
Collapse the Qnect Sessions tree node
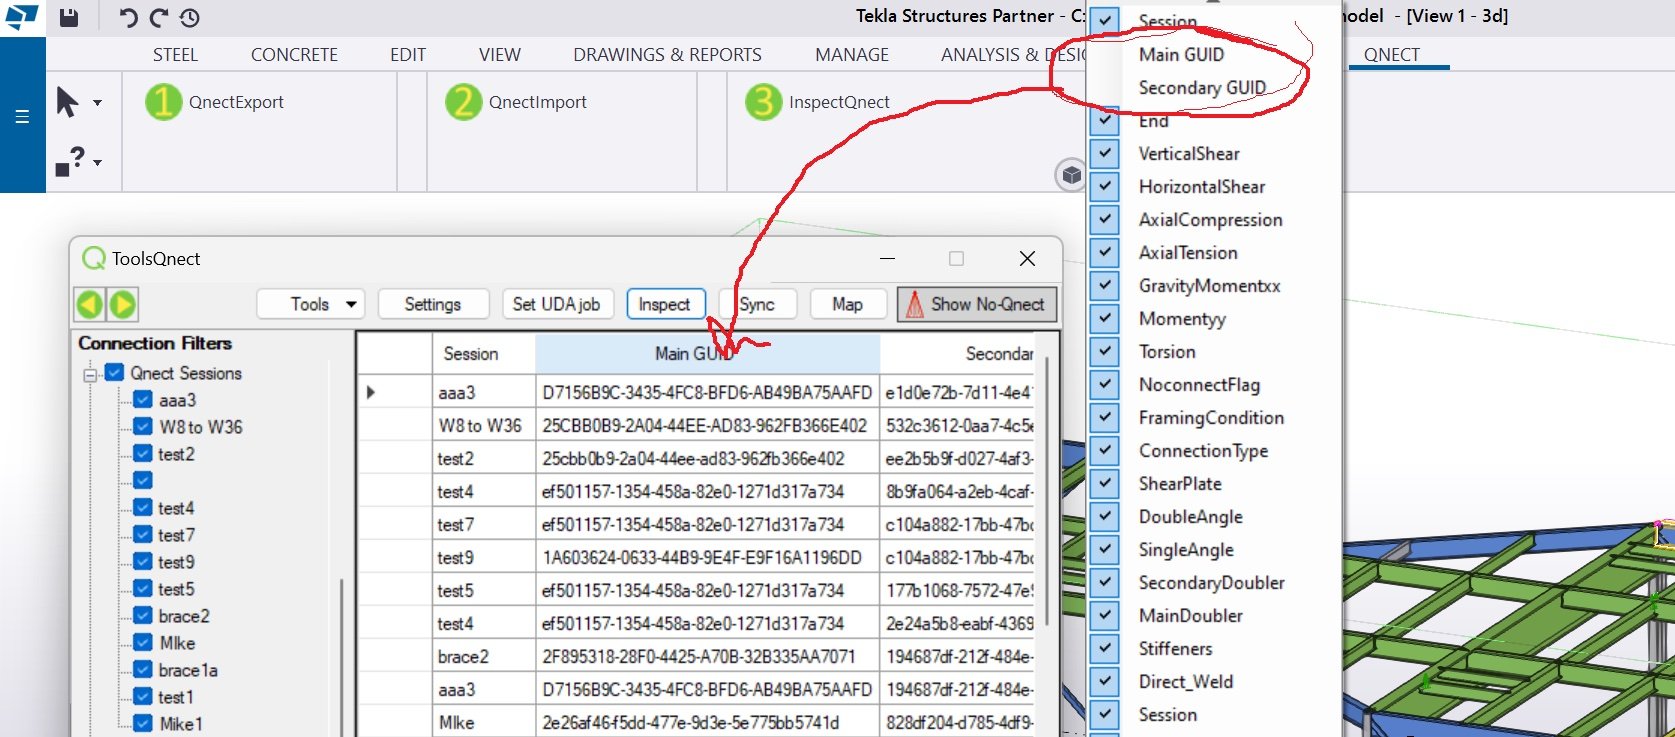(90, 375)
